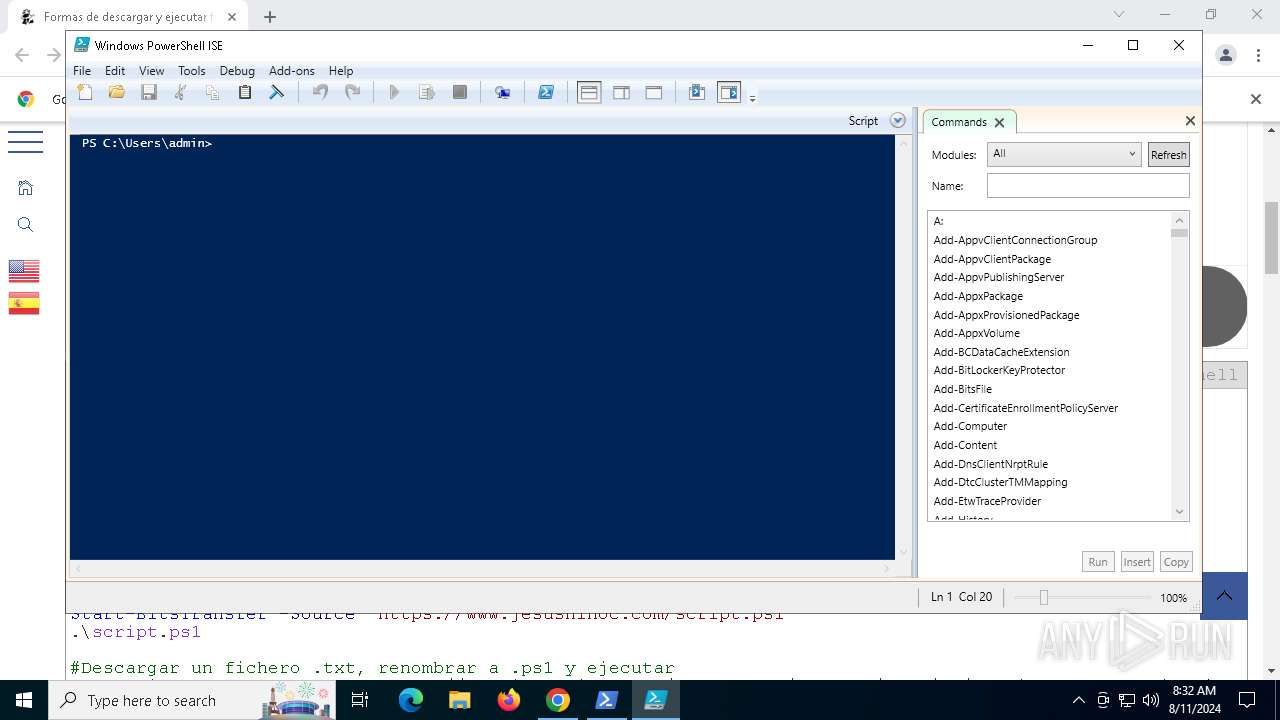Launch PowerShell.exe from the toolbar icon
This screenshot has width=1280, height=720.
(x=546, y=92)
